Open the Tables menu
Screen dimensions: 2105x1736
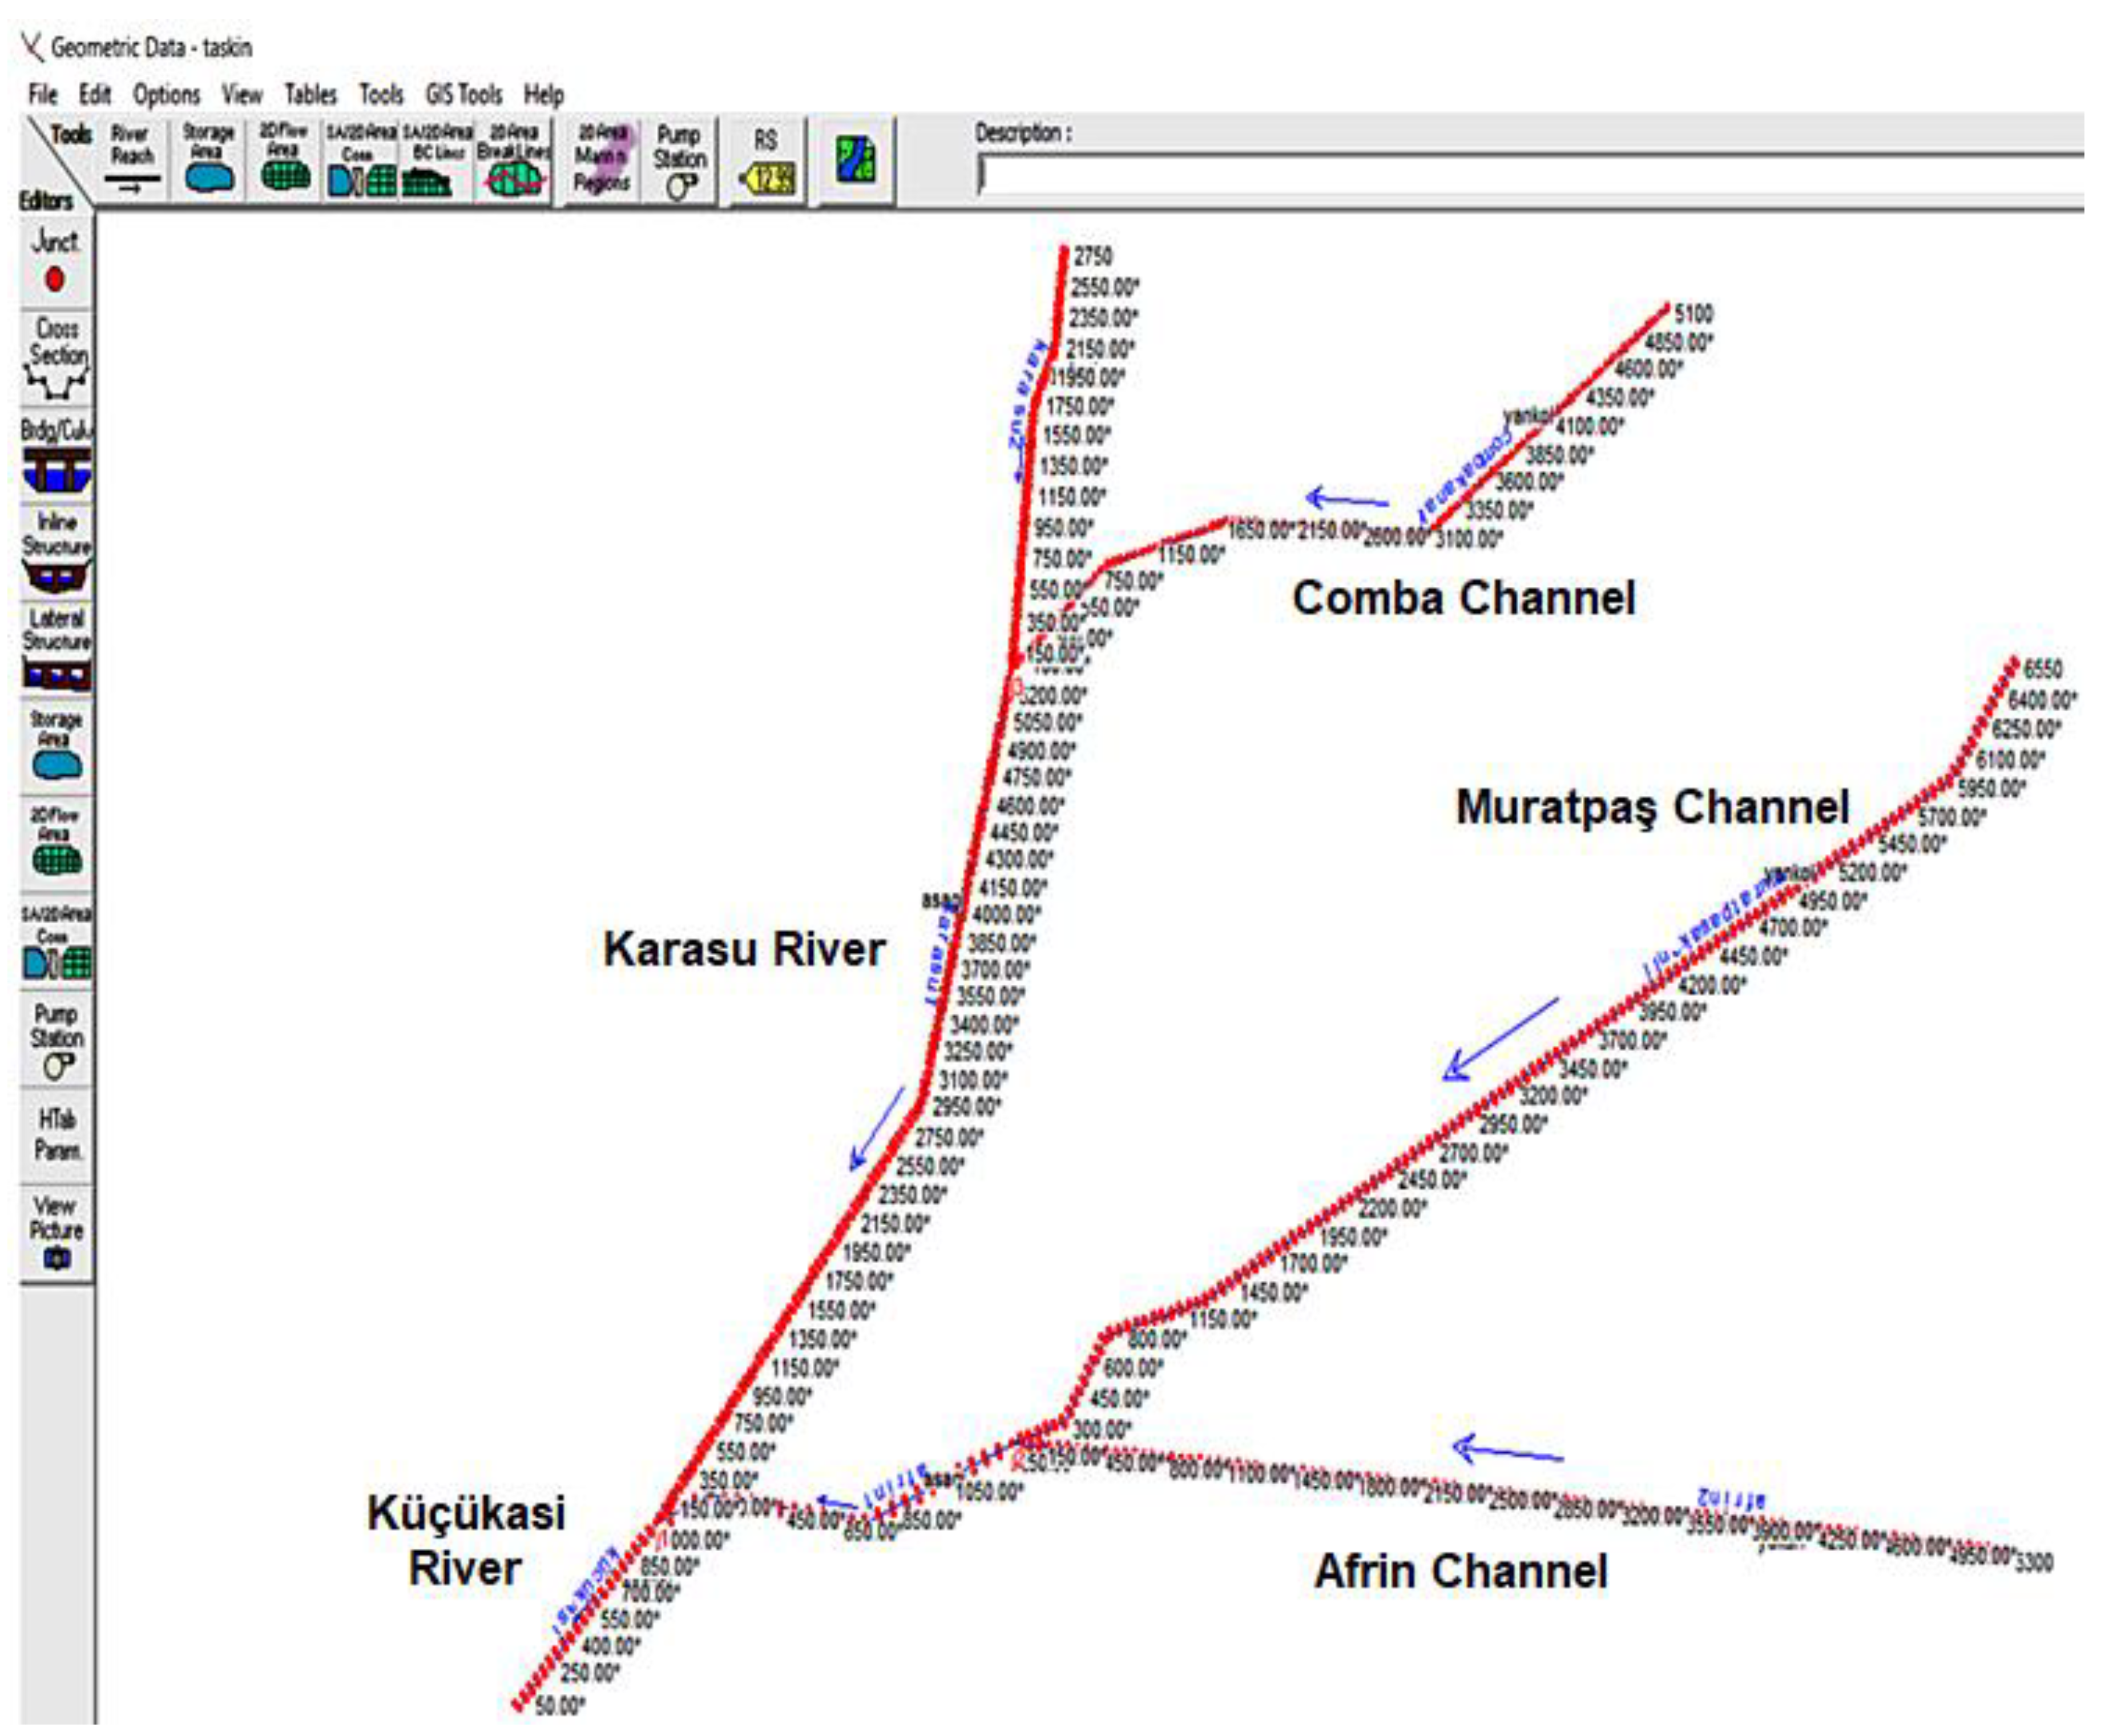[310, 95]
